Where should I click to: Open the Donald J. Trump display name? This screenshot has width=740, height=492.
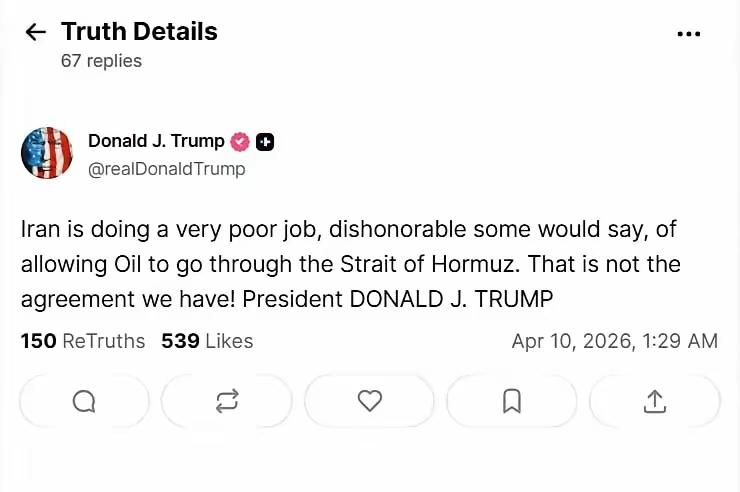coord(156,141)
